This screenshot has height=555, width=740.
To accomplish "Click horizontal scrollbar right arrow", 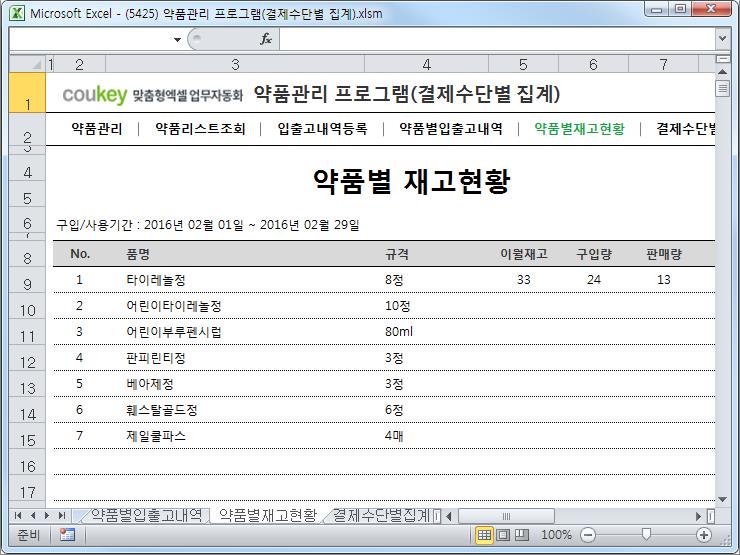I will 698,516.
